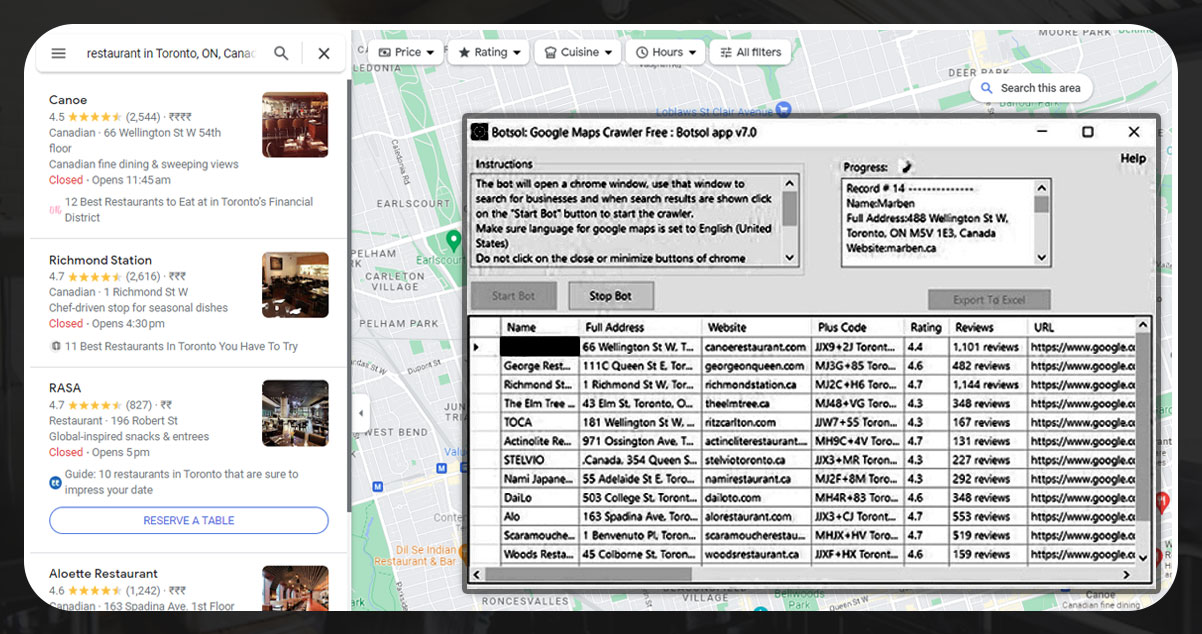Click the Botsol app logo icon
The height and width of the screenshot is (634, 1202).
coord(480,132)
